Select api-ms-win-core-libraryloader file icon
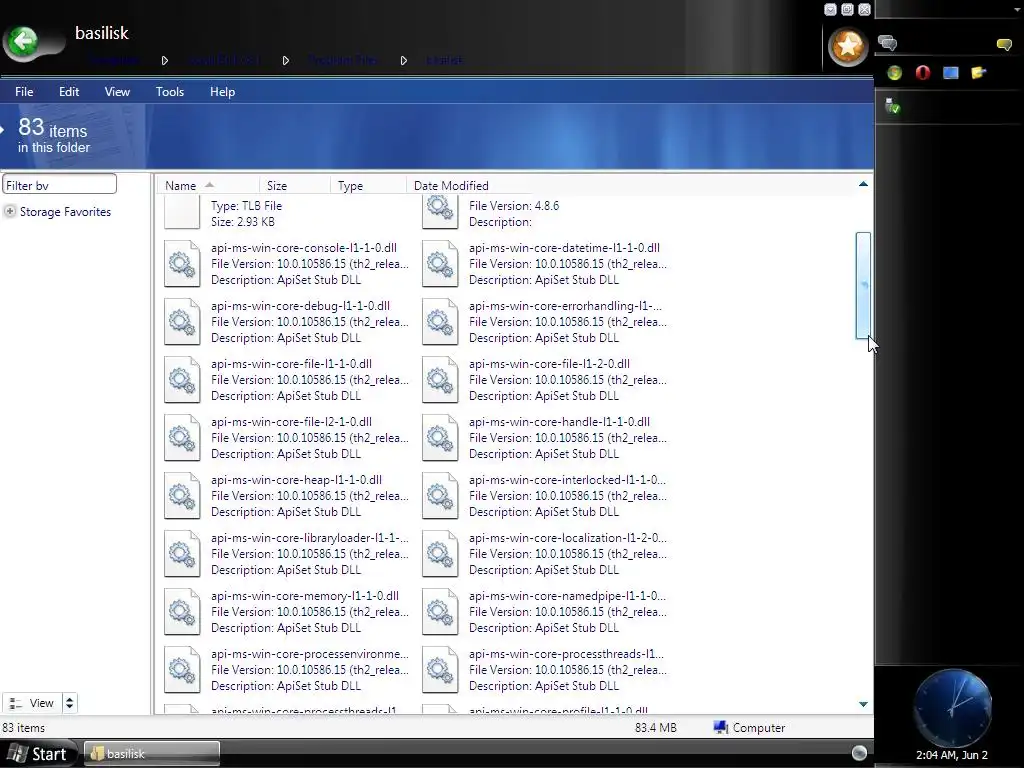Screen dimensions: 1024x768 pyautogui.click(x=182, y=554)
